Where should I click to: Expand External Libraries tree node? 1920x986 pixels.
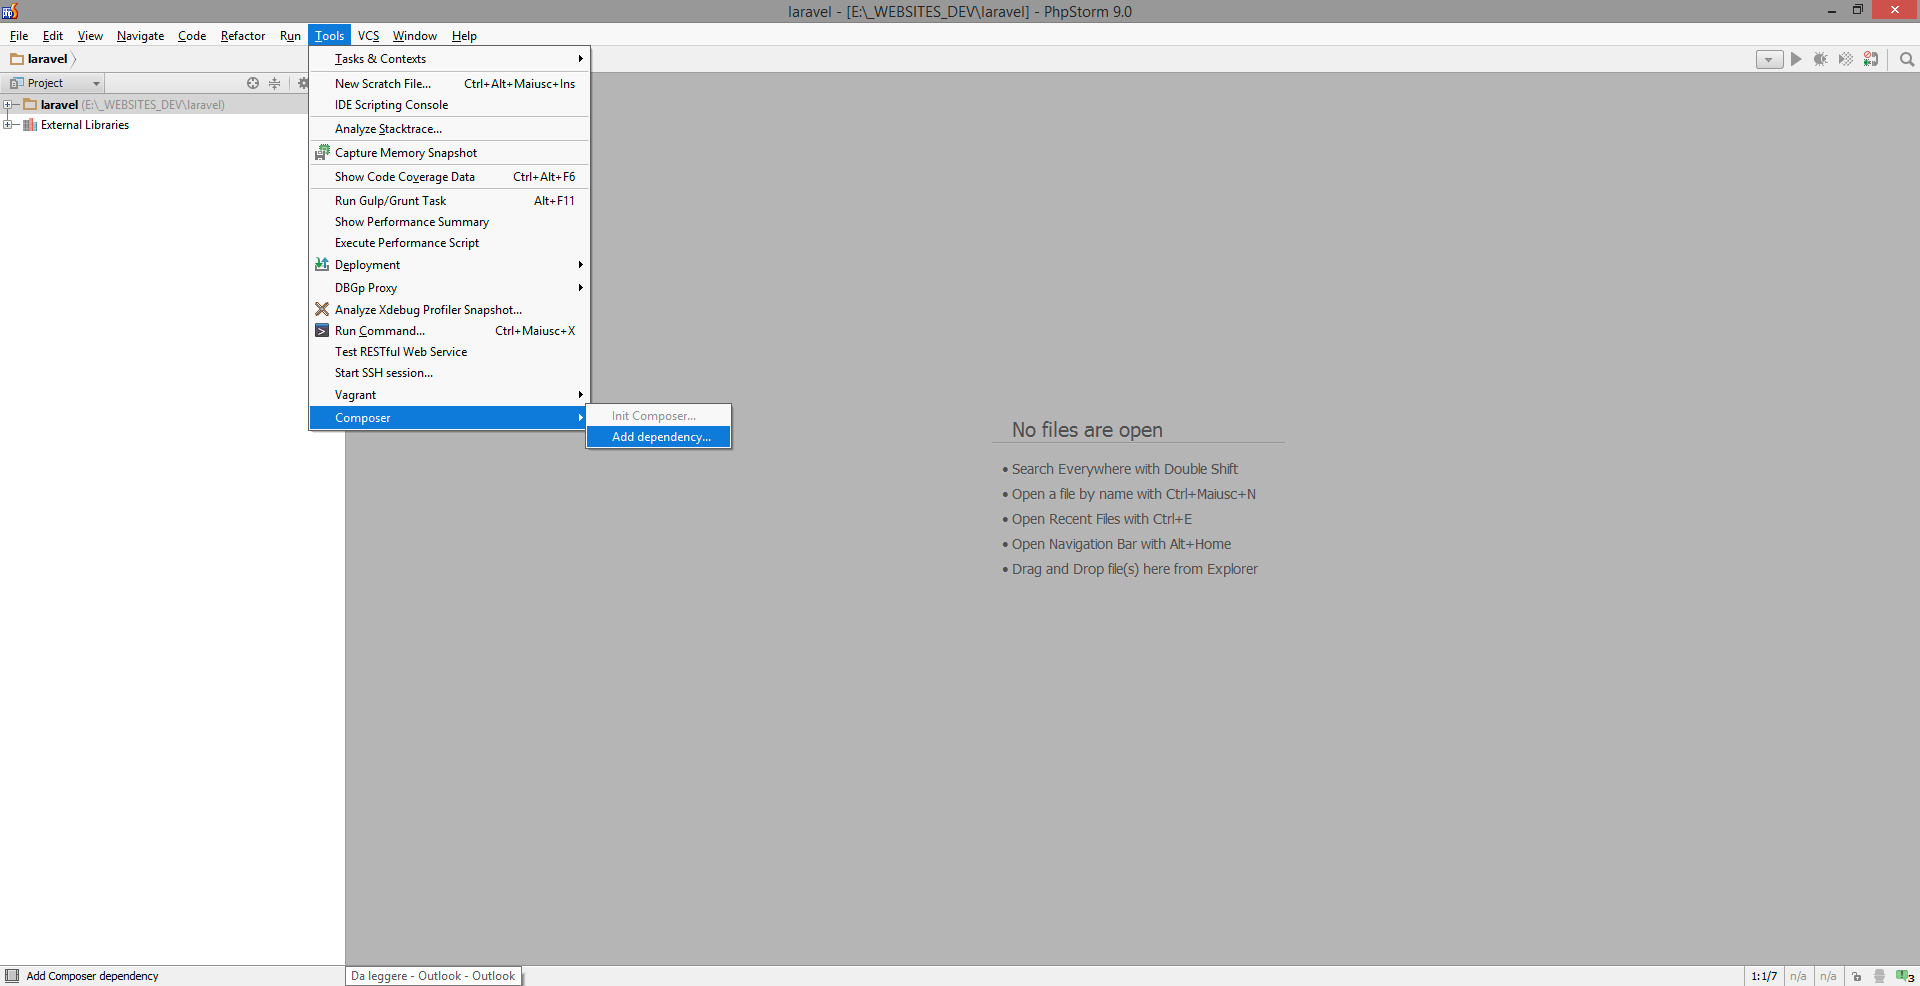[8, 125]
